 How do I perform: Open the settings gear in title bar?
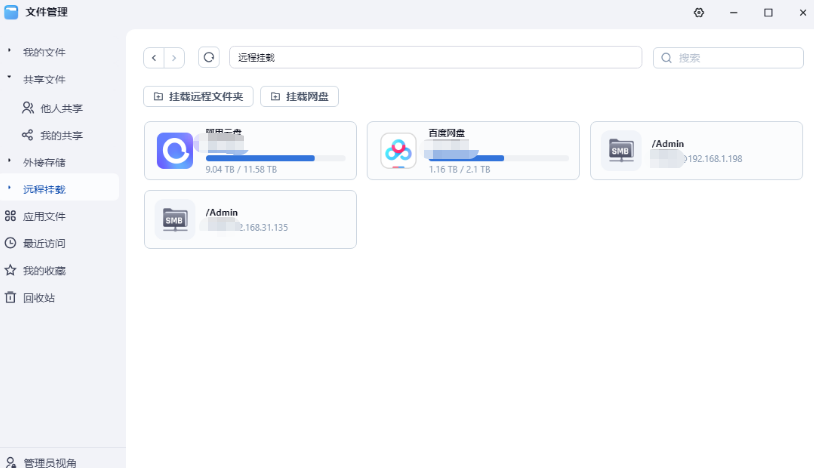click(x=699, y=12)
